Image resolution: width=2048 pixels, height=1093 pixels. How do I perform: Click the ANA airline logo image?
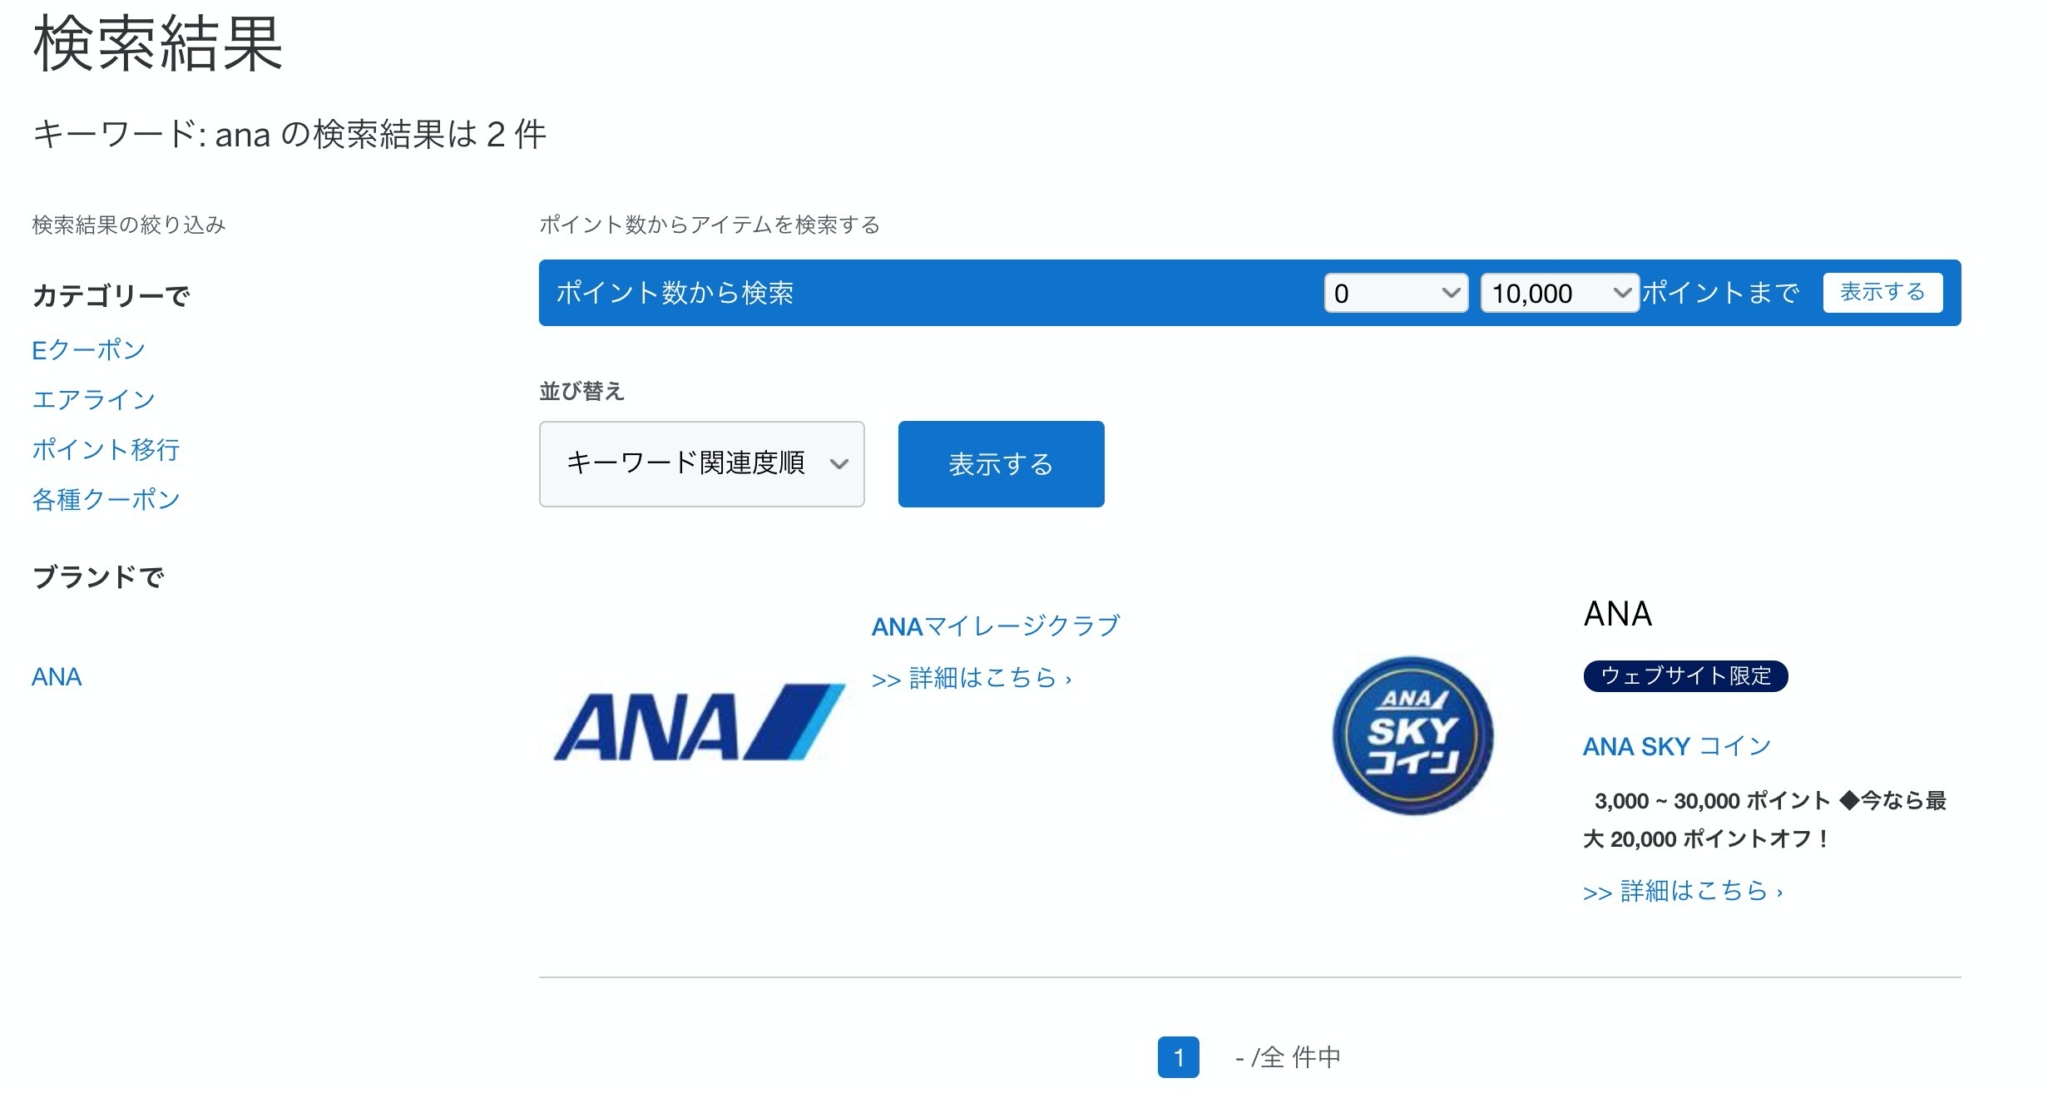[699, 722]
